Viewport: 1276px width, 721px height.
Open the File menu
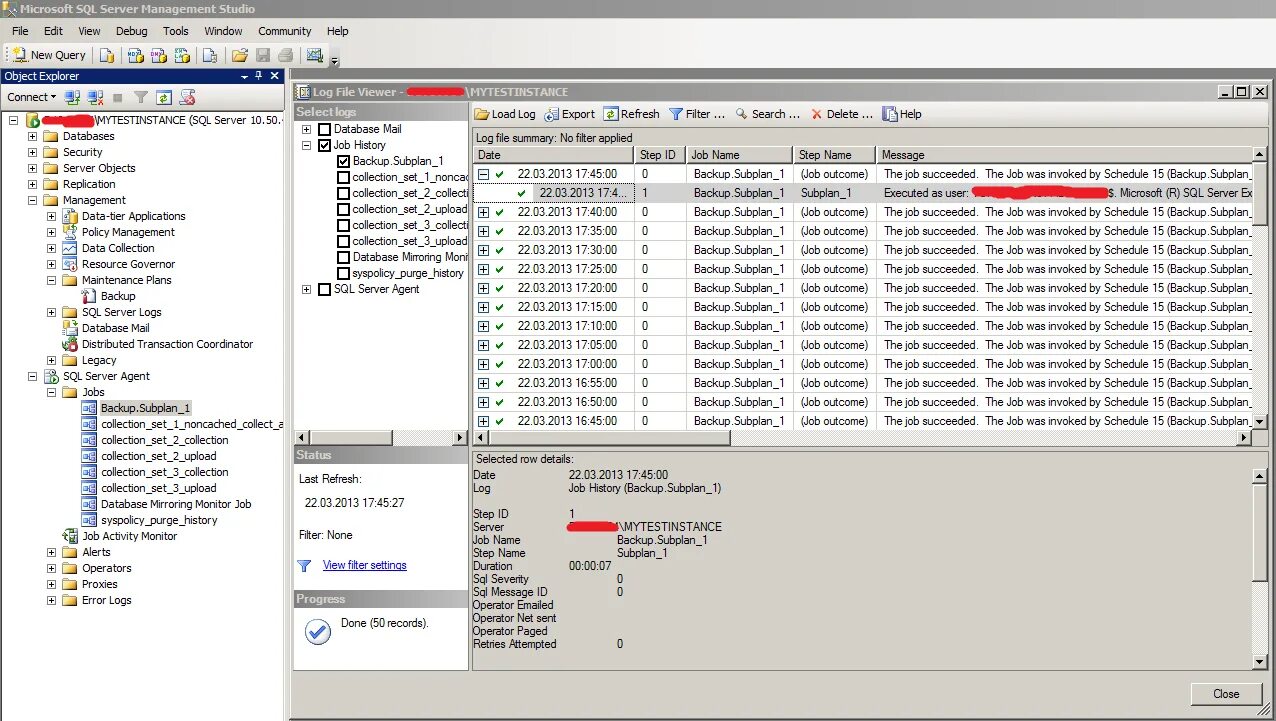20,31
